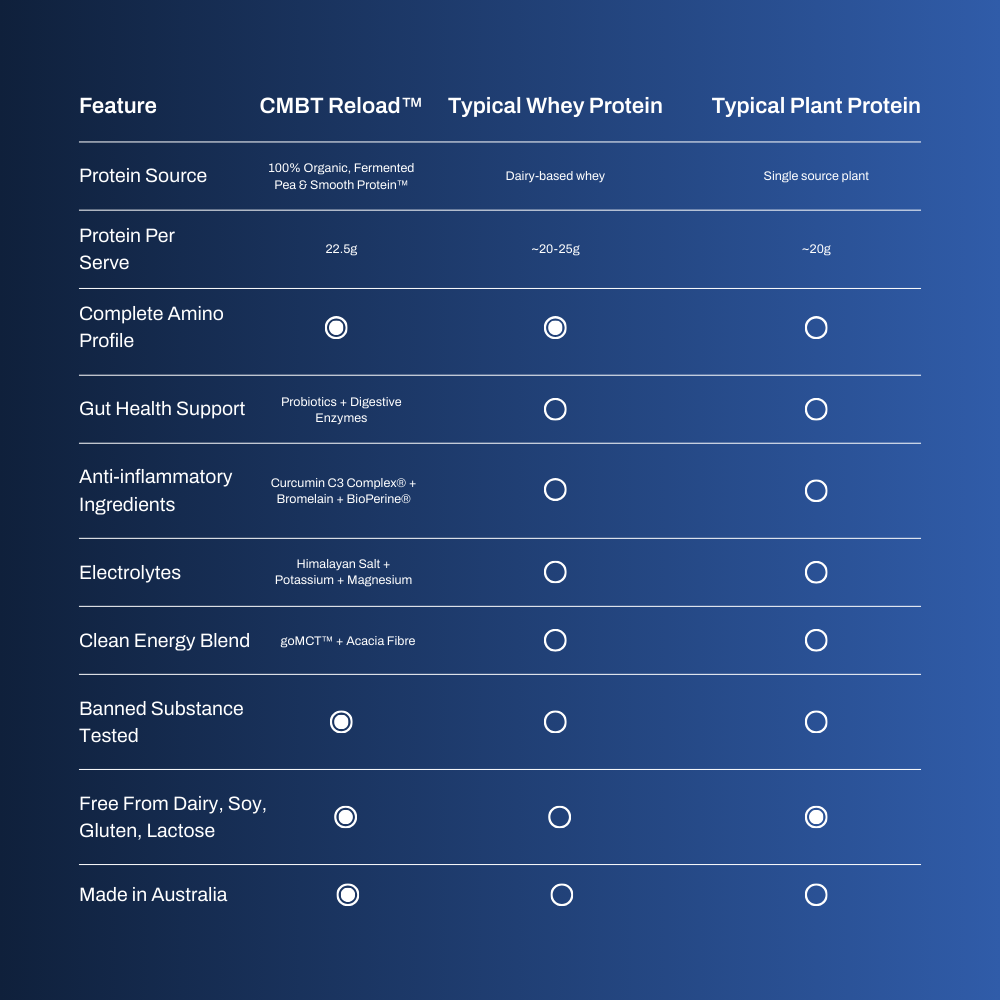Click the Probiotics + Digestive Enzymes text

click(x=341, y=409)
